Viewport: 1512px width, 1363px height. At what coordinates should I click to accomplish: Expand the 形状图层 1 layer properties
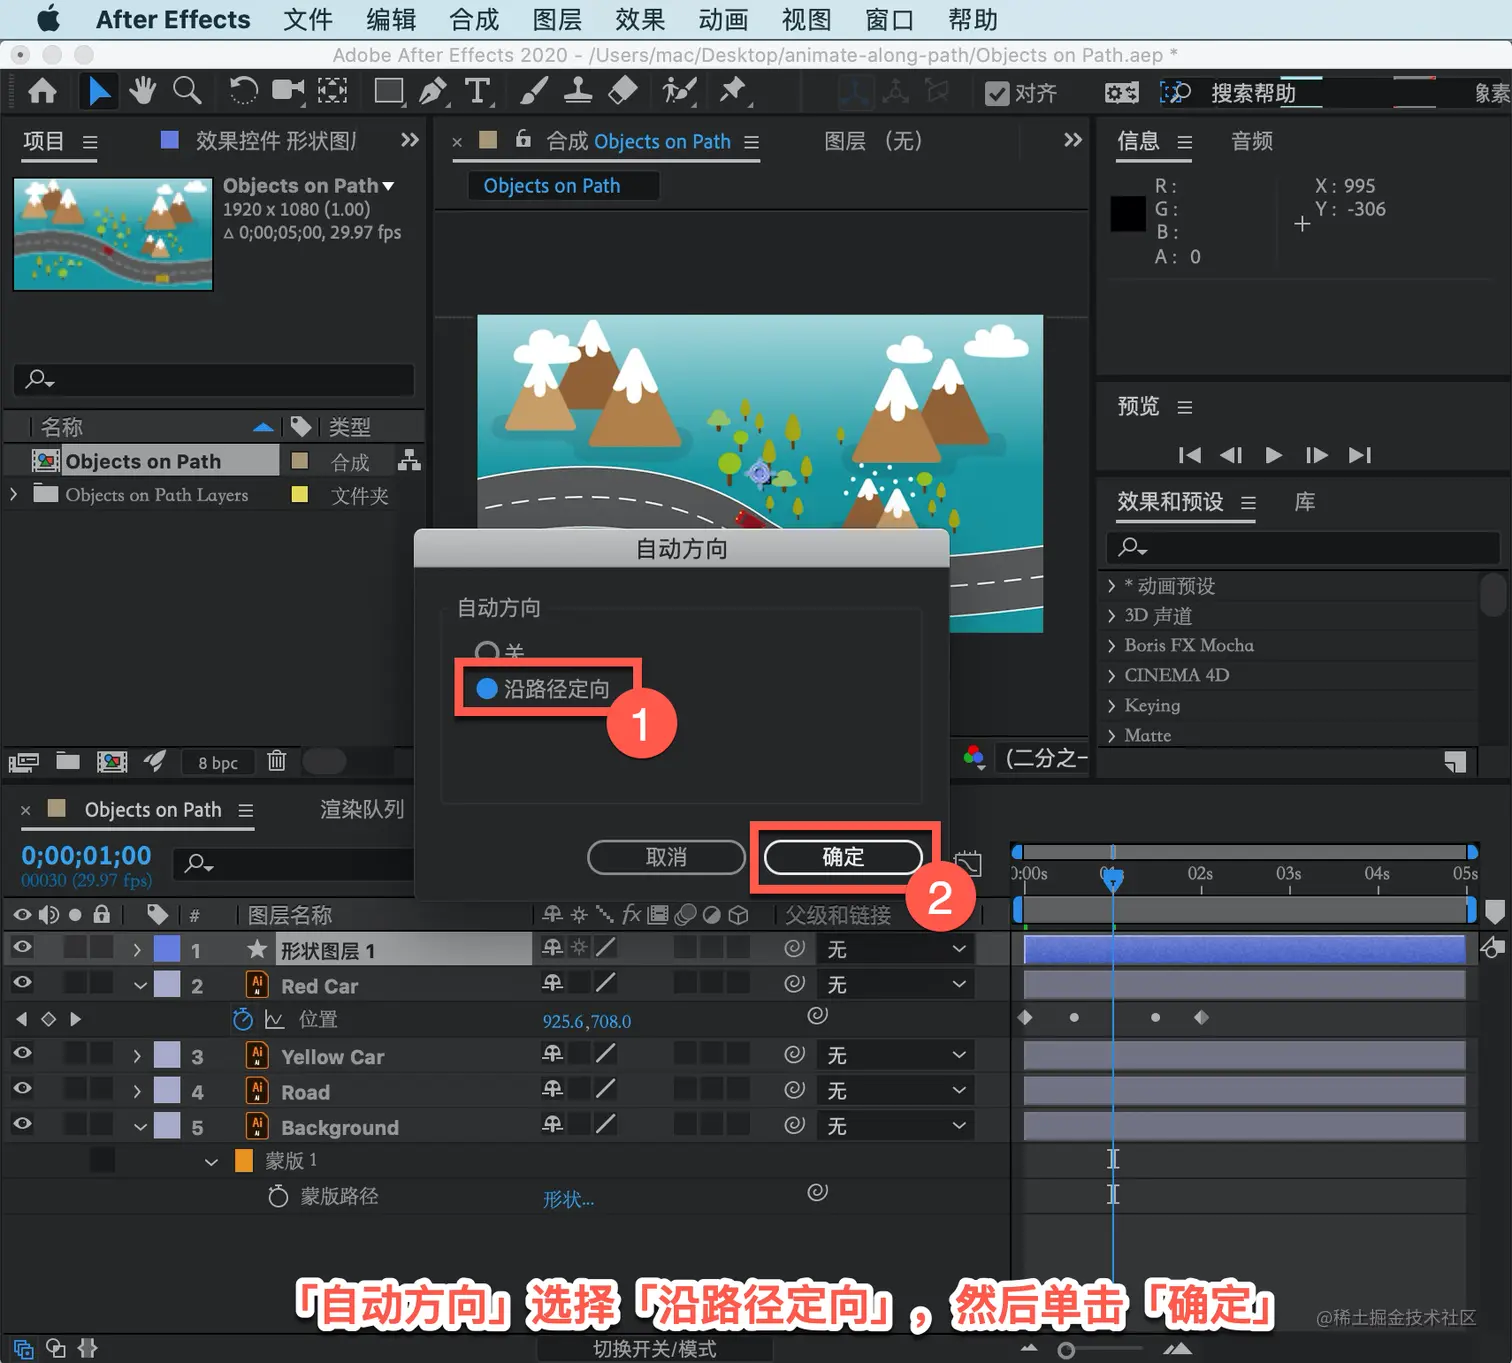click(x=137, y=949)
